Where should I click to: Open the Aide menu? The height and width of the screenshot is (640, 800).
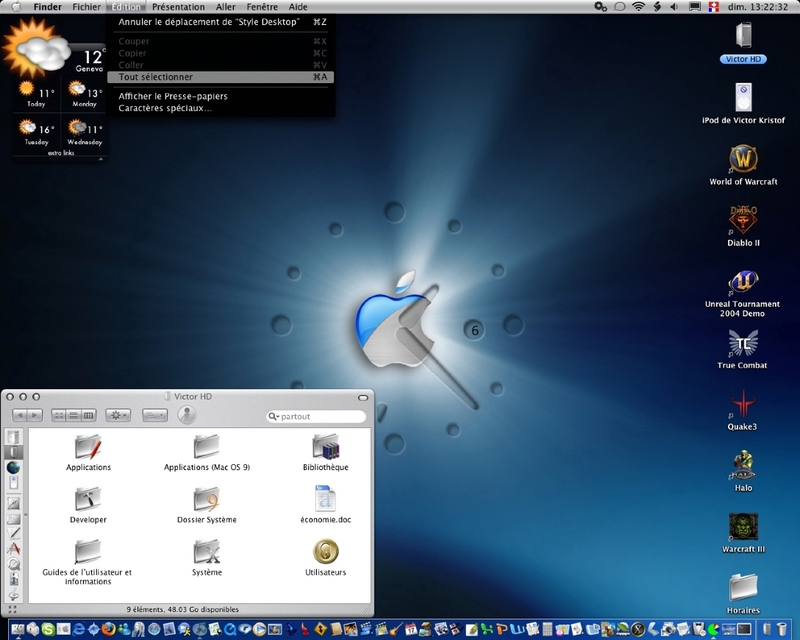click(x=298, y=7)
